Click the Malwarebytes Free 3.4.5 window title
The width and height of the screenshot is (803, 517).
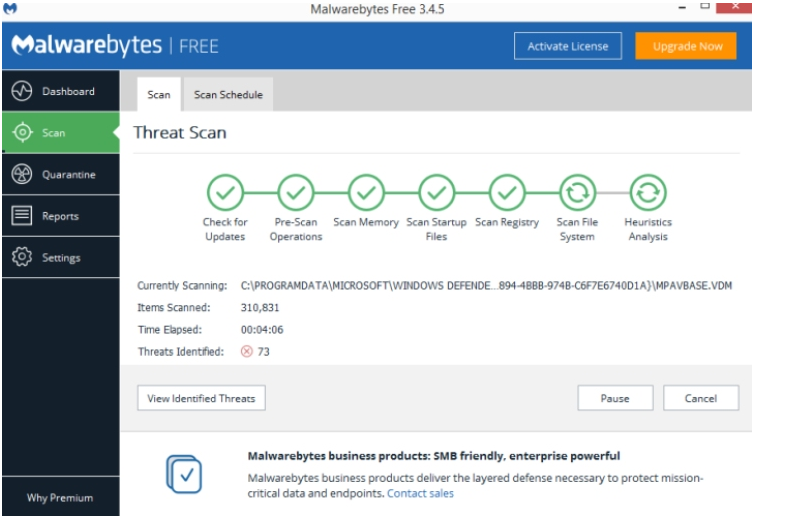tap(377, 9)
